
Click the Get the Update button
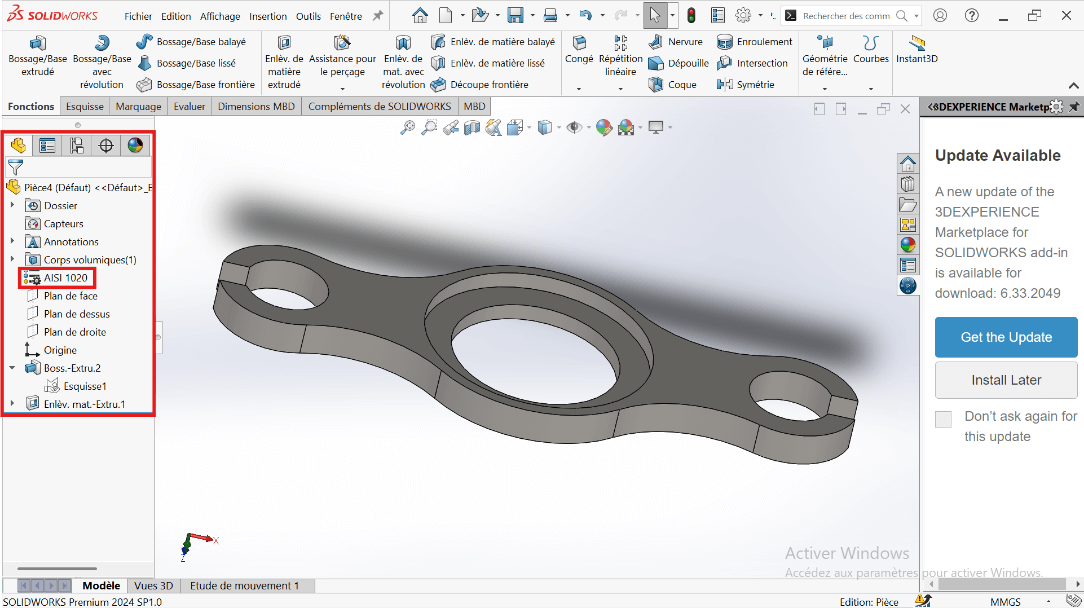pos(1006,337)
